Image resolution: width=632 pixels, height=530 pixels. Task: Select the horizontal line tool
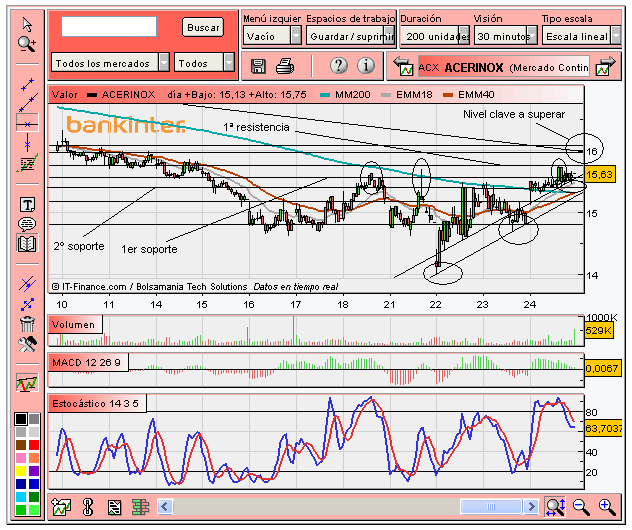click(x=27, y=124)
